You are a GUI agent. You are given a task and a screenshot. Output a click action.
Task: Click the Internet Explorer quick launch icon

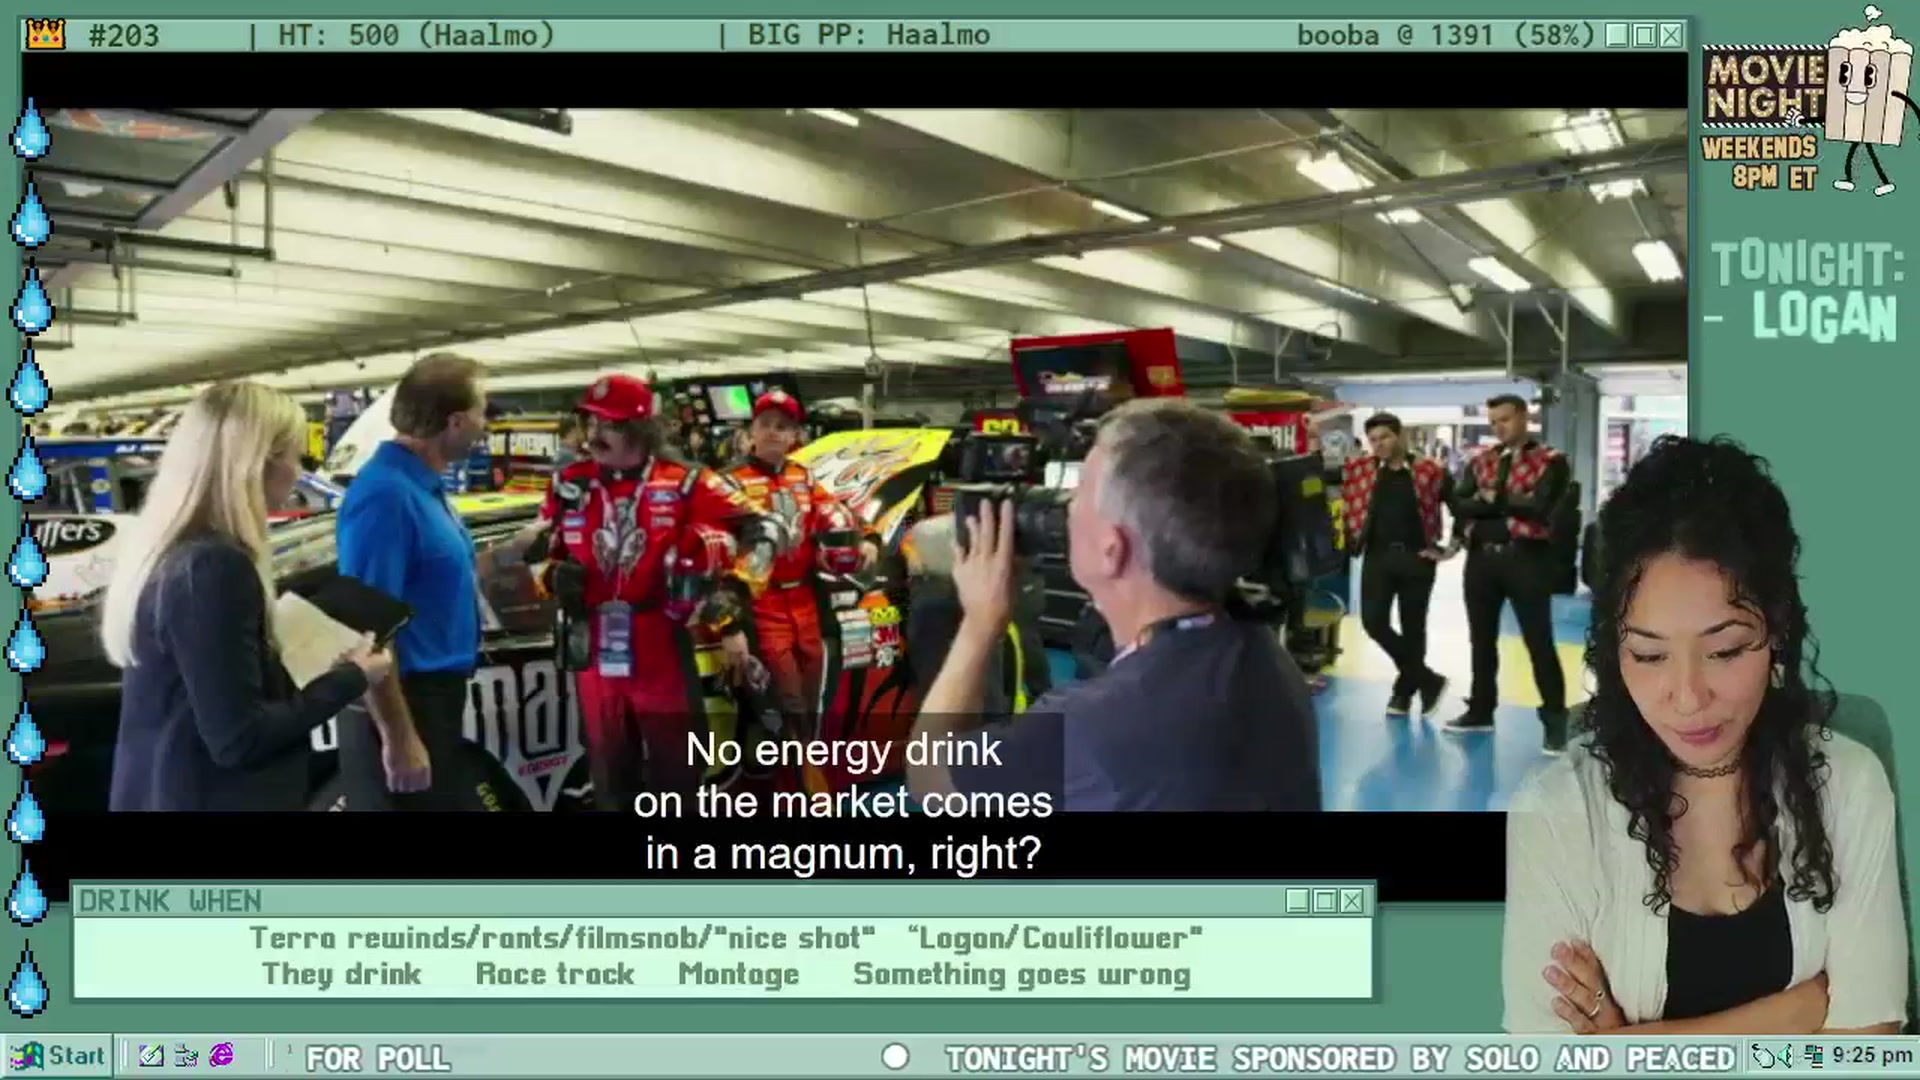coord(221,1055)
